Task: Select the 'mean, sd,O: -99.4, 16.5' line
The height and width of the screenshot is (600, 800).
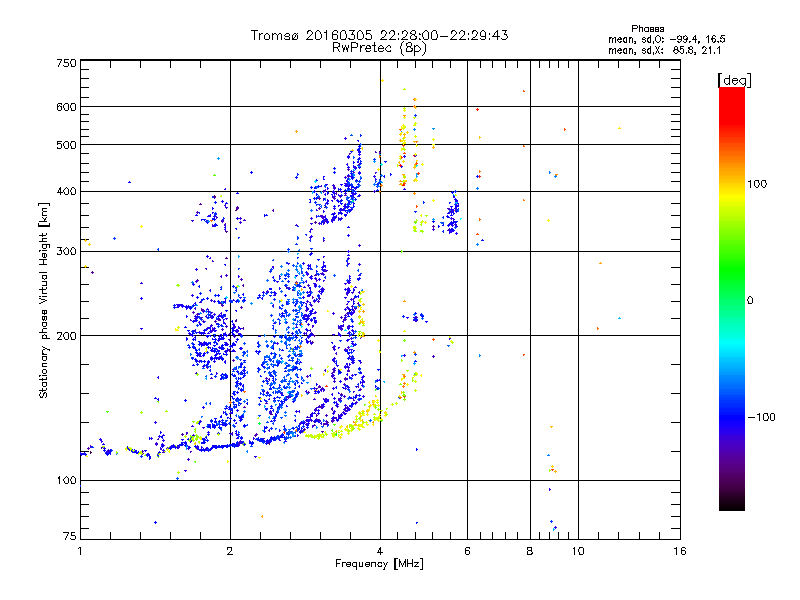Action: pos(666,39)
